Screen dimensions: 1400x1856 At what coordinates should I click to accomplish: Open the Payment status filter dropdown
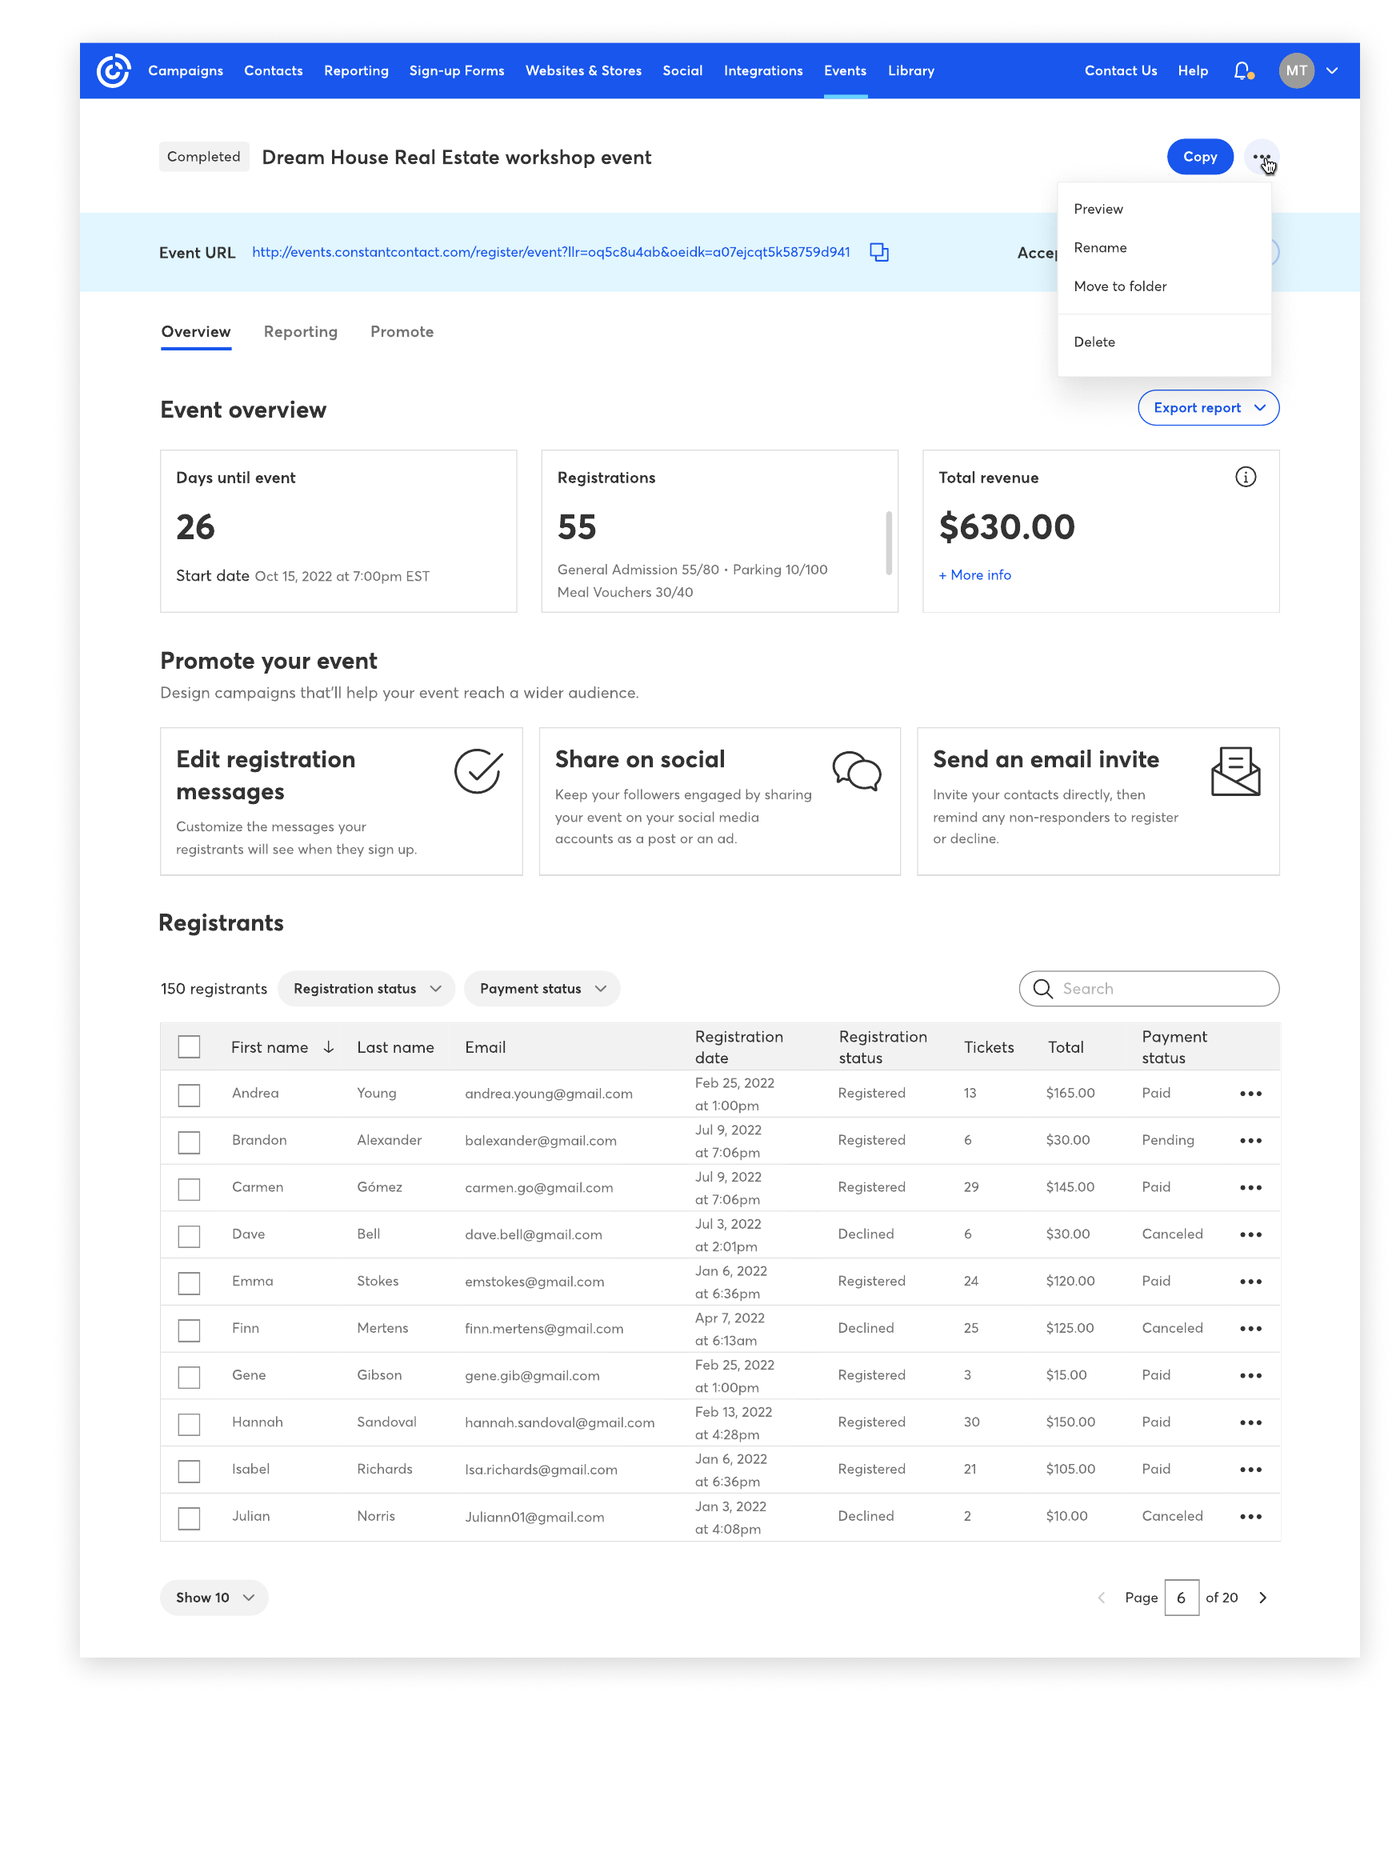542,989
